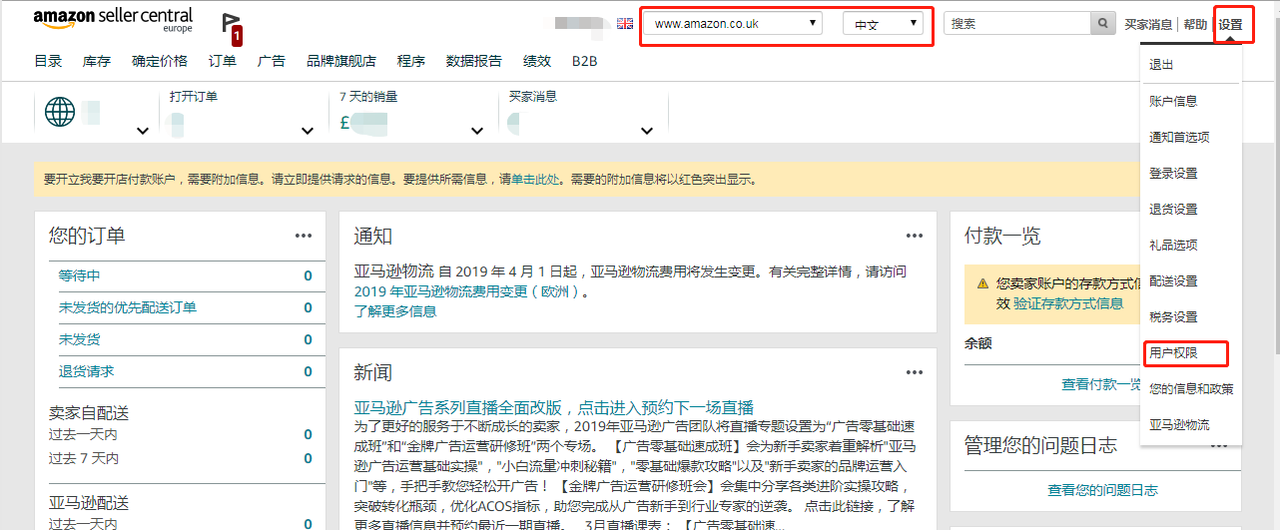Open the 订单 menu
Image resolution: width=1280 pixels, height=530 pixels.
point(222,61)
